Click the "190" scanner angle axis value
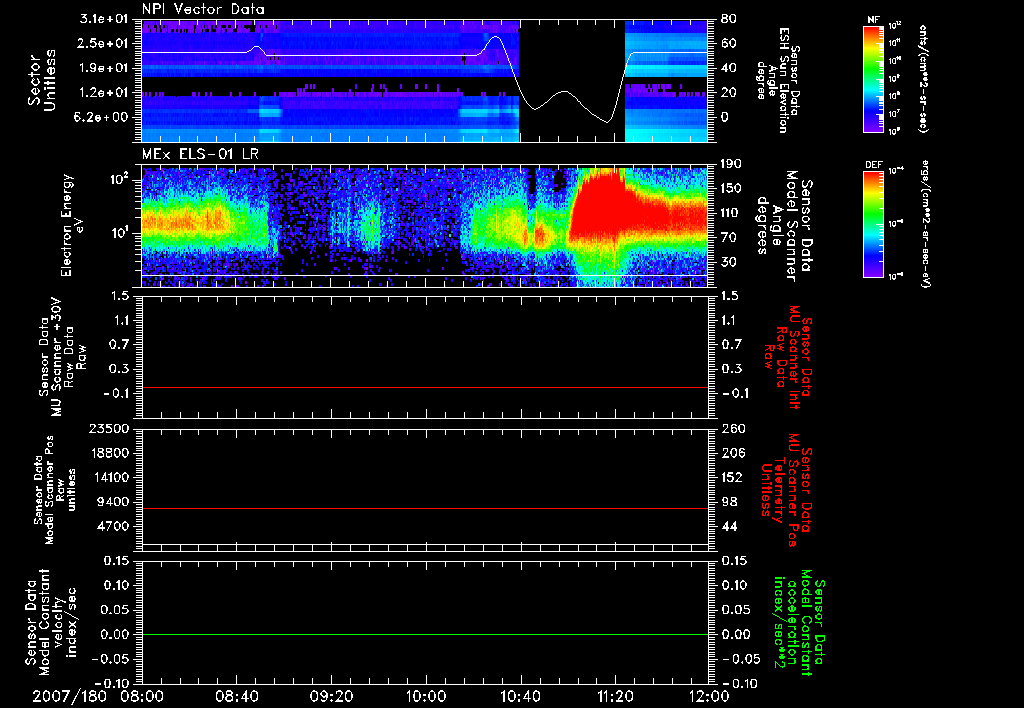 731,164
